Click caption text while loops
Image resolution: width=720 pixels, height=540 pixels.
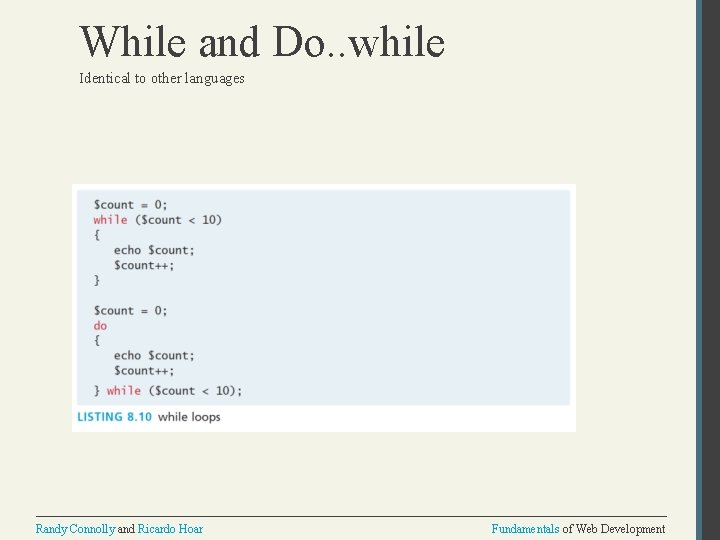tap(189, 417)
